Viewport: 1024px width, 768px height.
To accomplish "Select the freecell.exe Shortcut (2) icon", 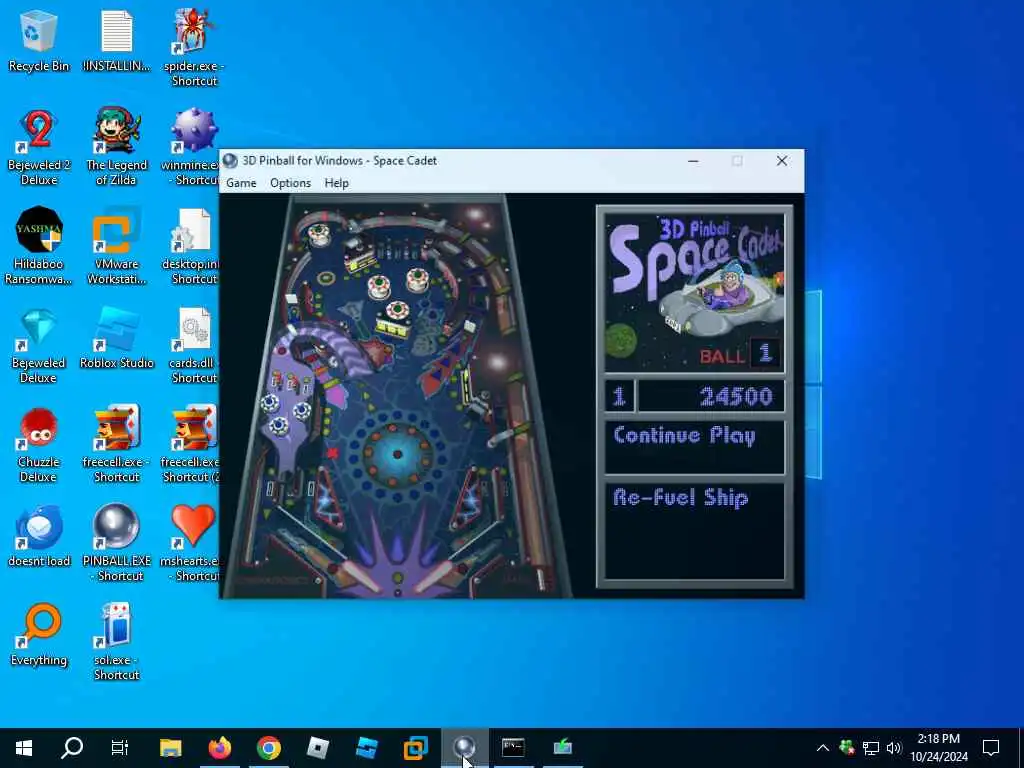I will pyautogui.click(x=190, y=445).
